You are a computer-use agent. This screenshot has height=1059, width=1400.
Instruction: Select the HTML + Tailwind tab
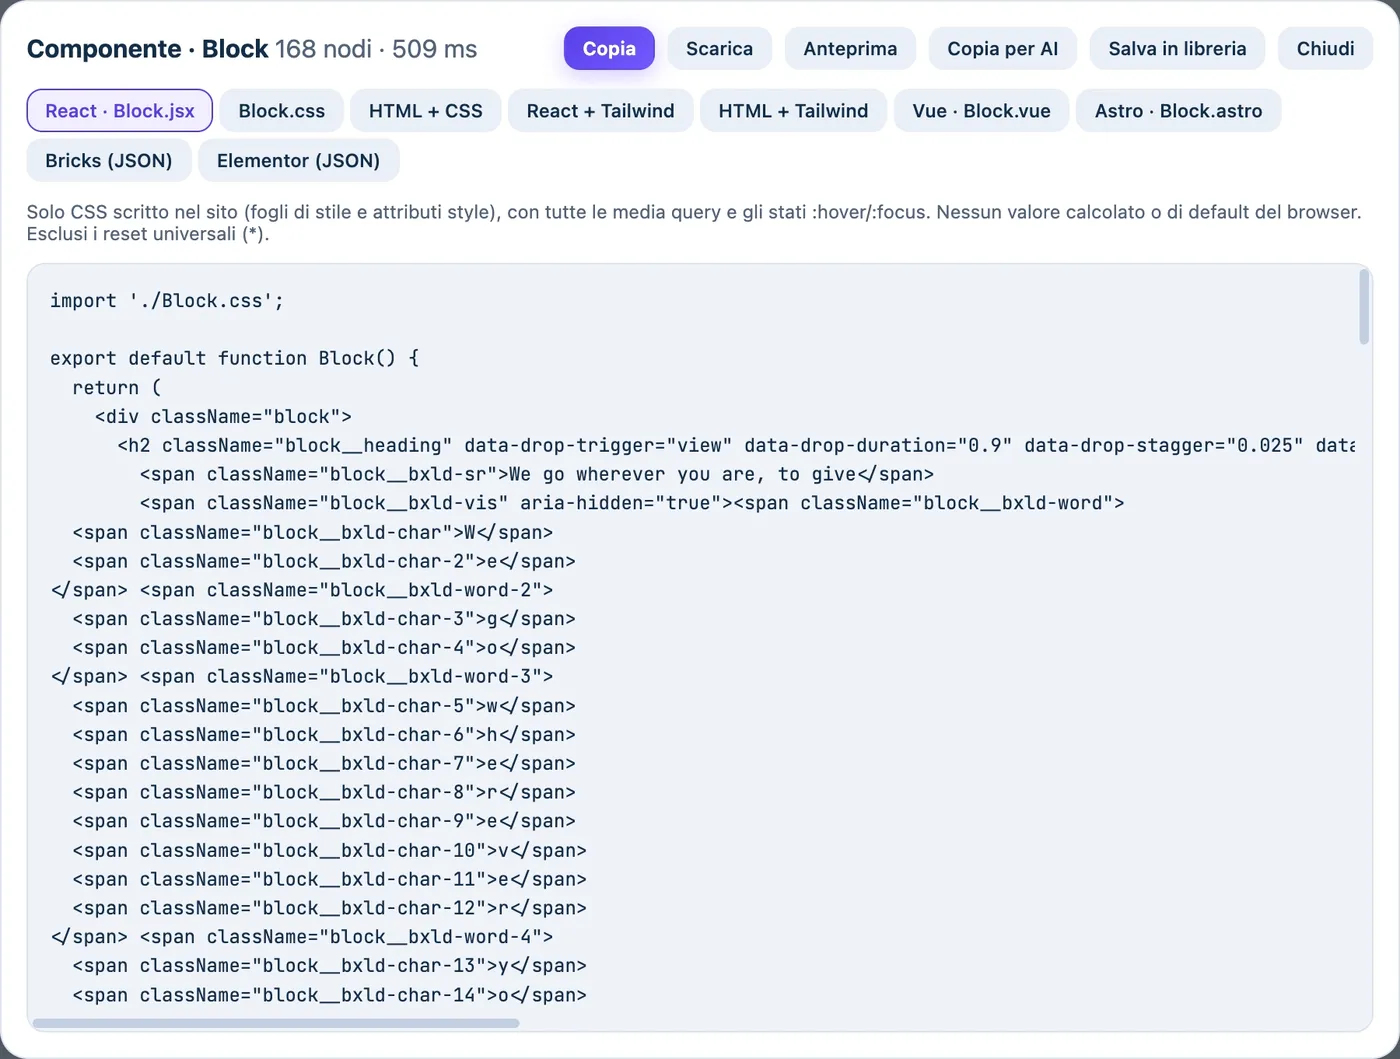(793, 110)
